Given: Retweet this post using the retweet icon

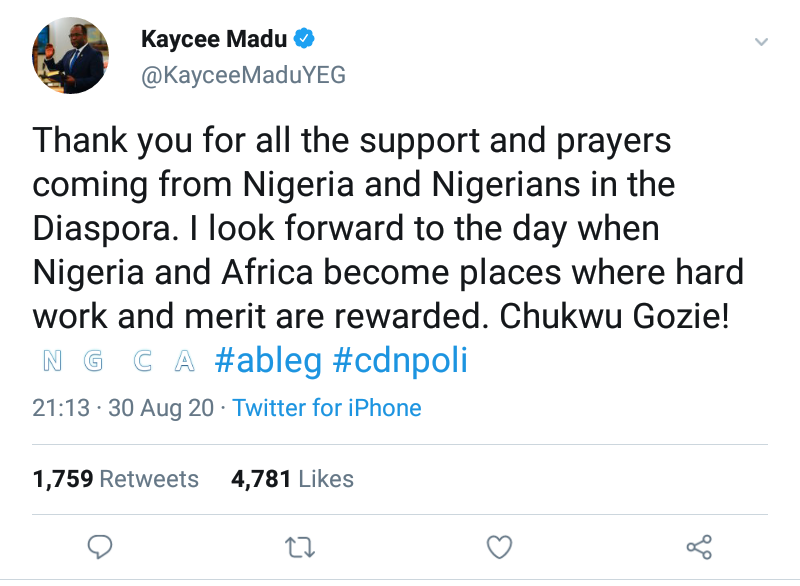Looking at the screenshot, I should tap(299, 547).
